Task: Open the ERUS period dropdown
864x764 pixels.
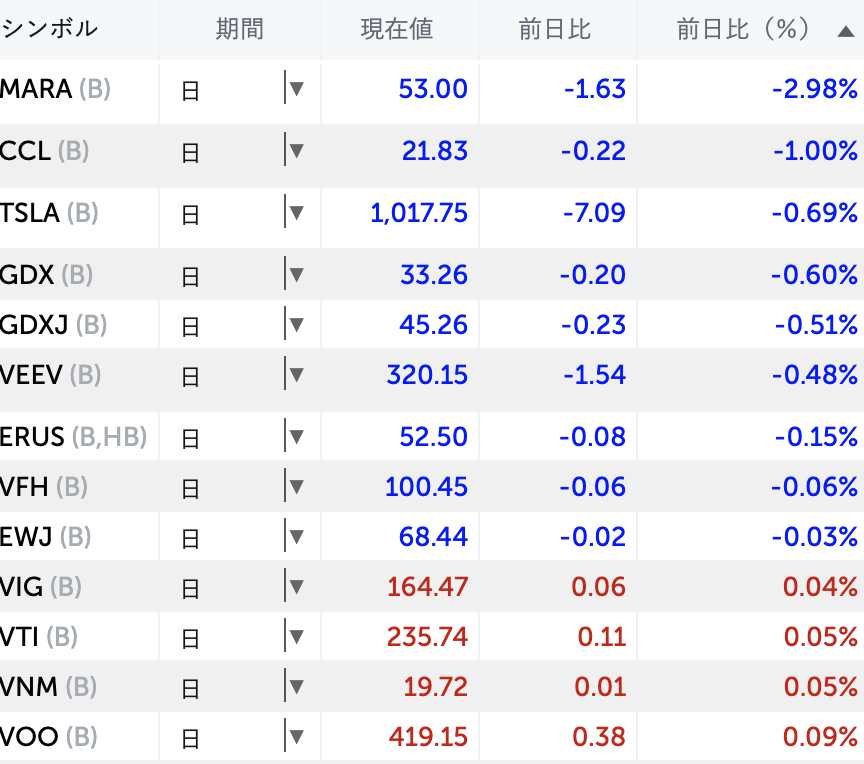Action: [x=296, y=436]
